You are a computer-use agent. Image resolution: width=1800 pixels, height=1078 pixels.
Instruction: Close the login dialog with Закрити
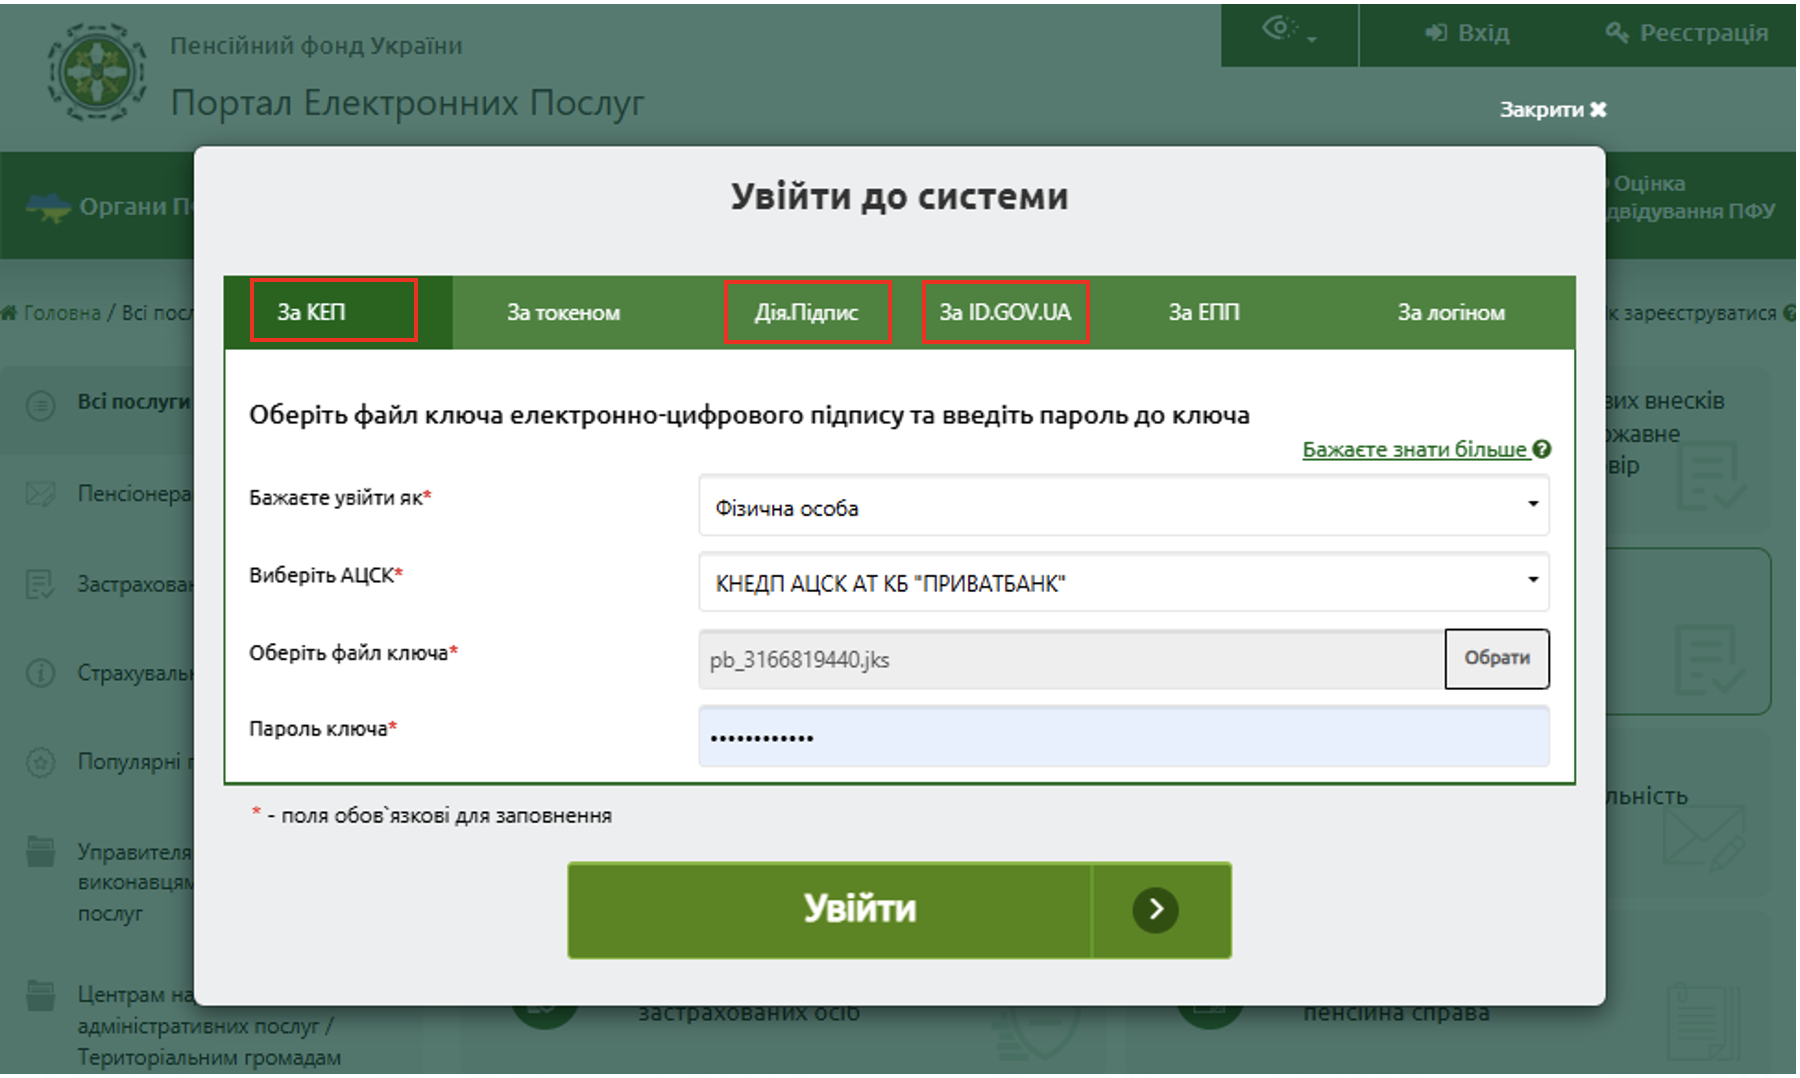point(1551,110)
